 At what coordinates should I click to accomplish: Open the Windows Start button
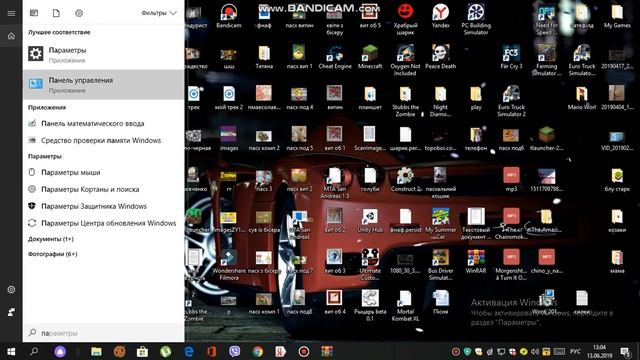tap(11, 351)
